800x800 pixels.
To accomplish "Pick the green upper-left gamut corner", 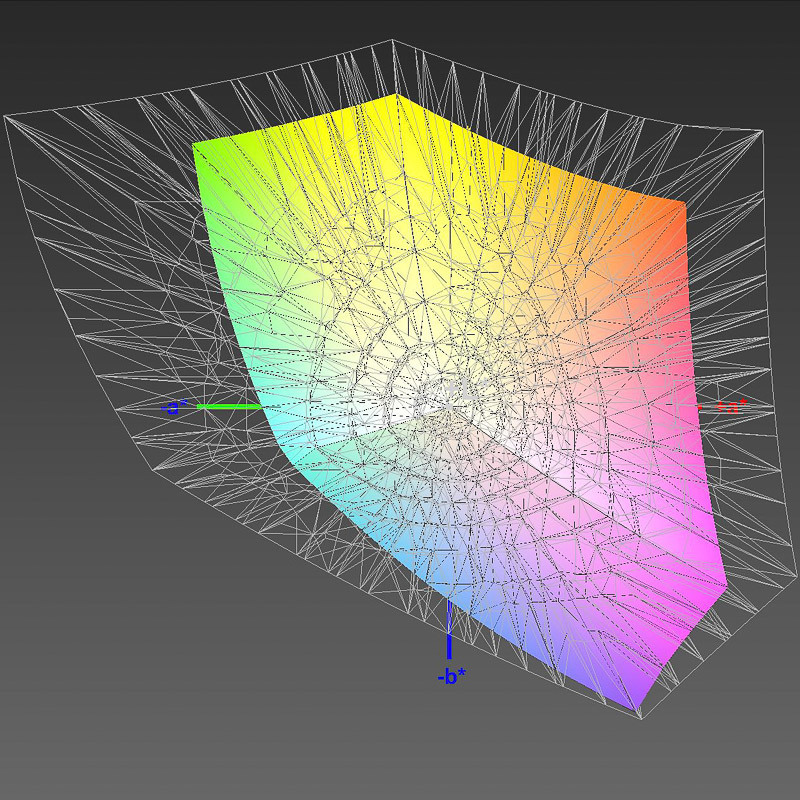I will [x=196, y=147].
